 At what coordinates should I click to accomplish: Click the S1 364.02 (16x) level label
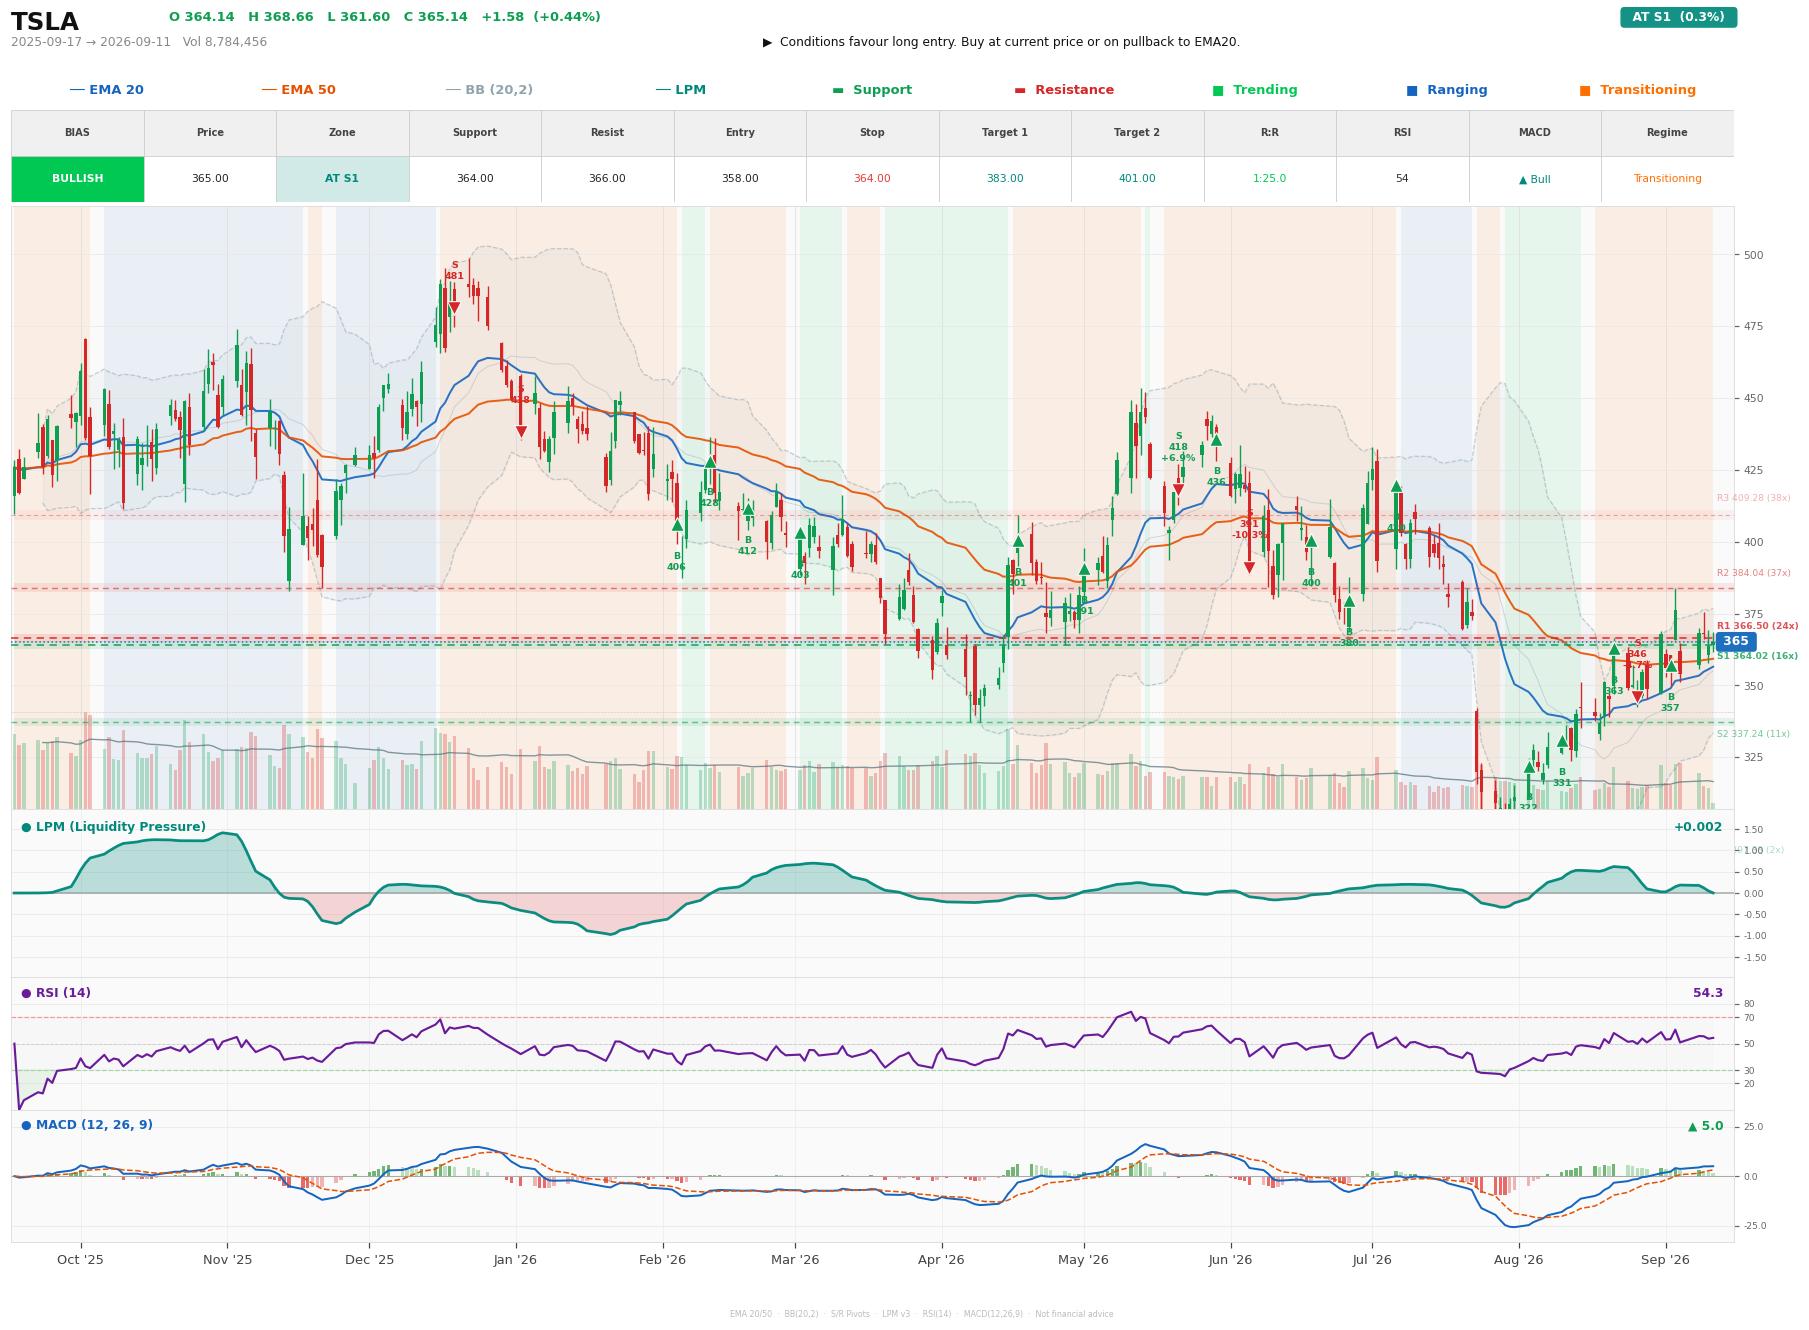click(1757, 656)
